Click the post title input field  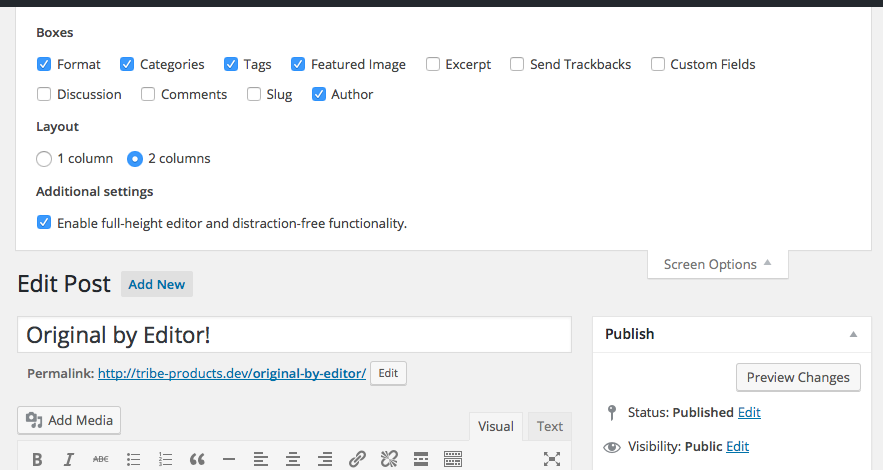tap(294, 335)
